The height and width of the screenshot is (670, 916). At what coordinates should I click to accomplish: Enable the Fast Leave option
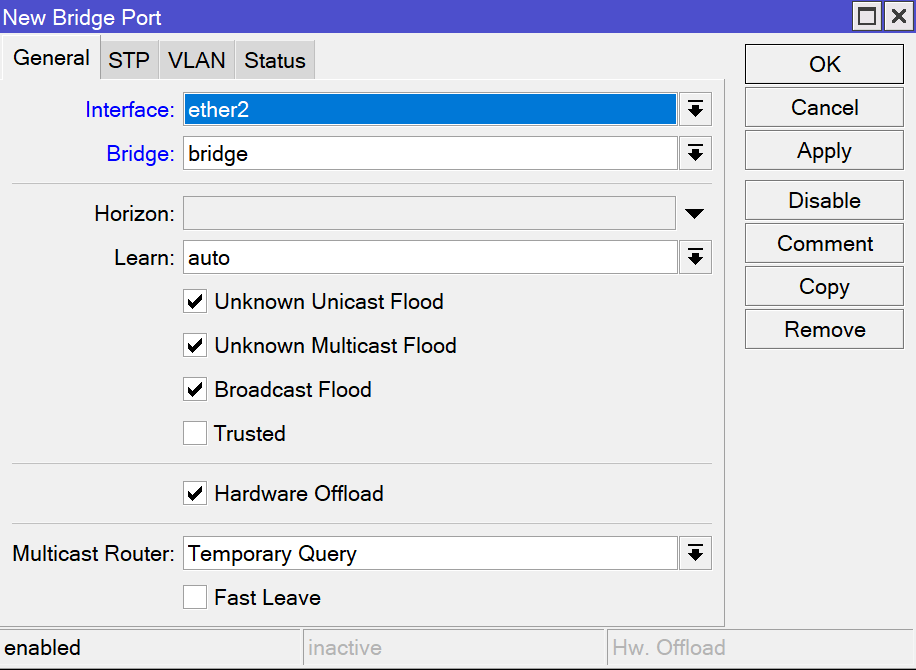point(195,598)
